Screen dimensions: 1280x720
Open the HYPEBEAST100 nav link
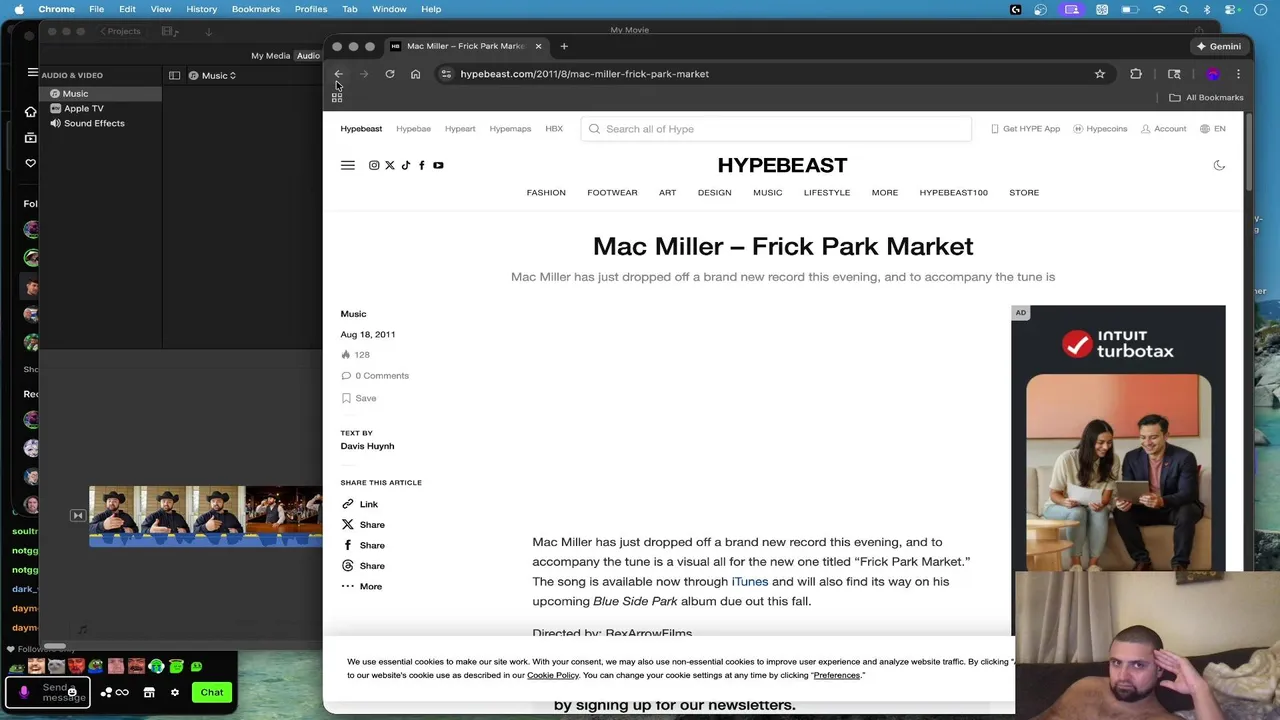tap(953, 193)
